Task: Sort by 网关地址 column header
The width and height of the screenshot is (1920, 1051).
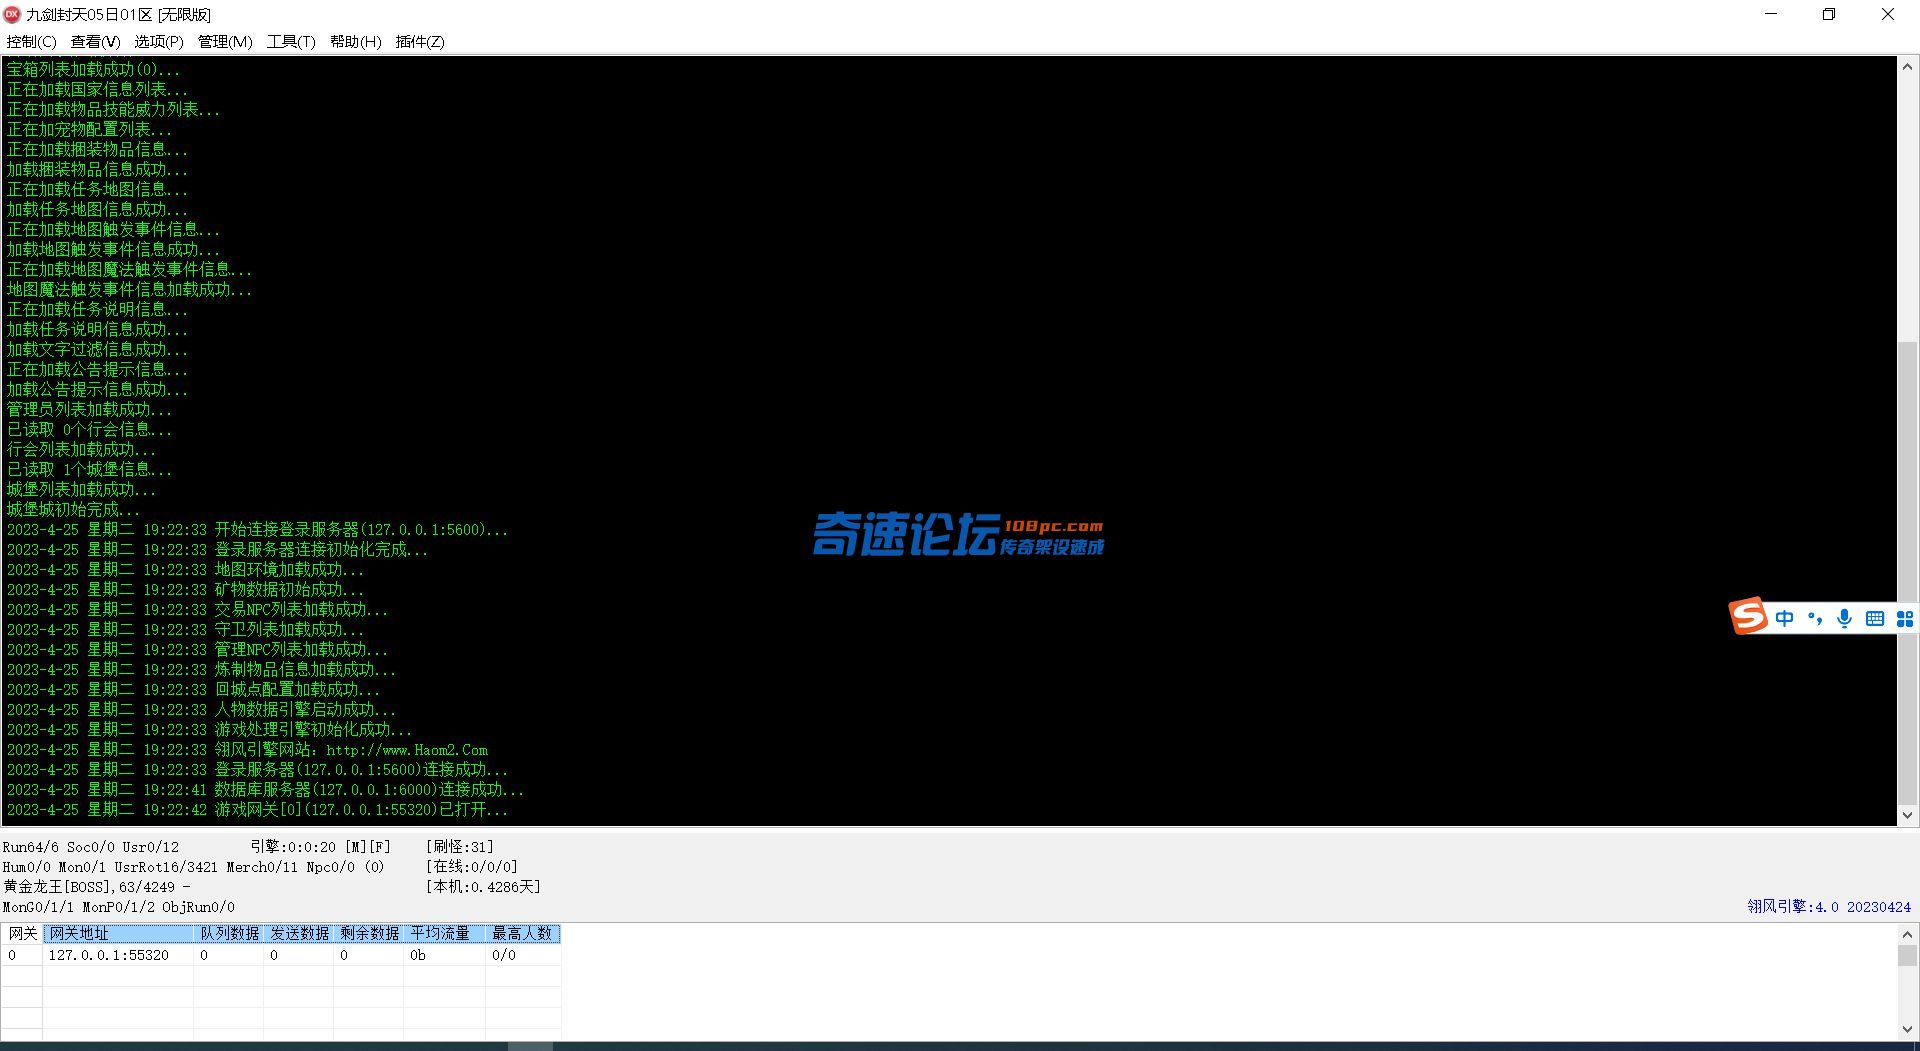Action: tap(118, 933)
